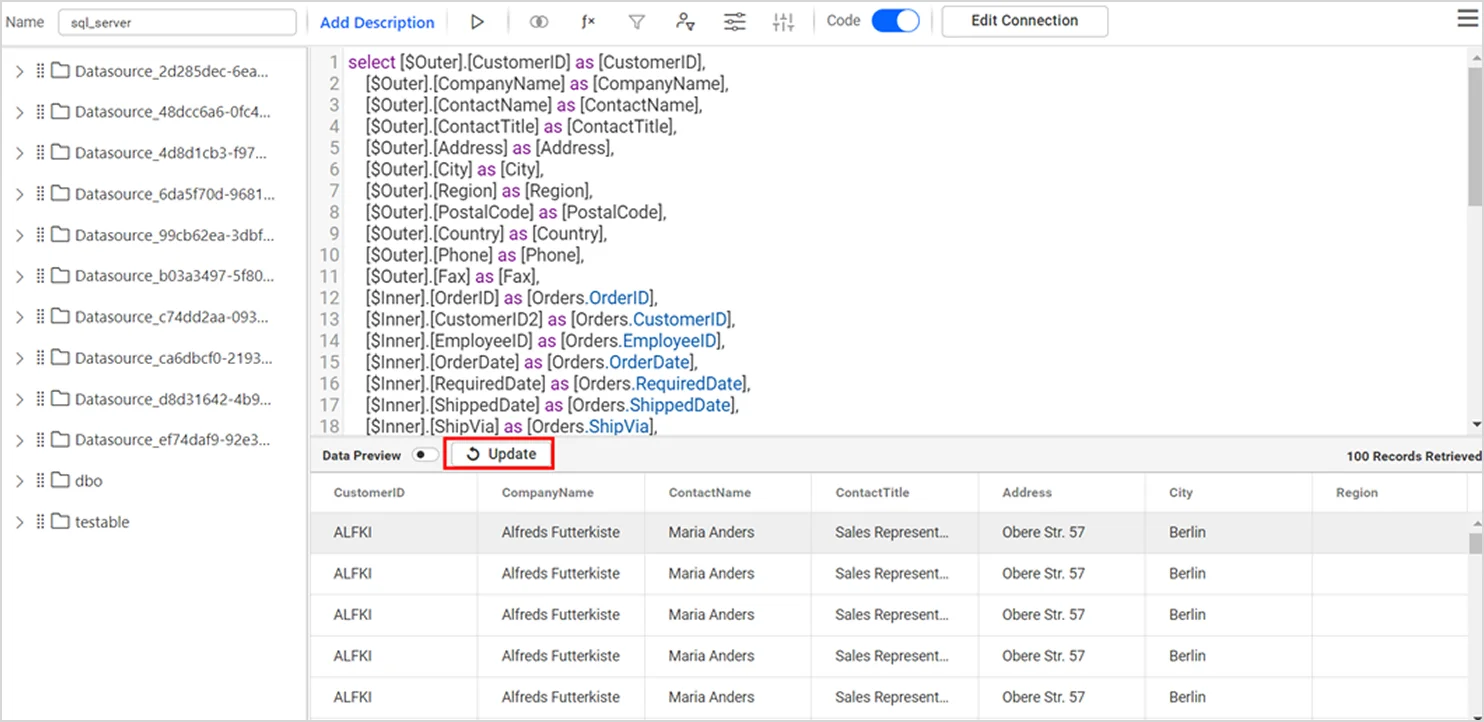
Task: Click the sql_server name input field
Action: point(177,22)
